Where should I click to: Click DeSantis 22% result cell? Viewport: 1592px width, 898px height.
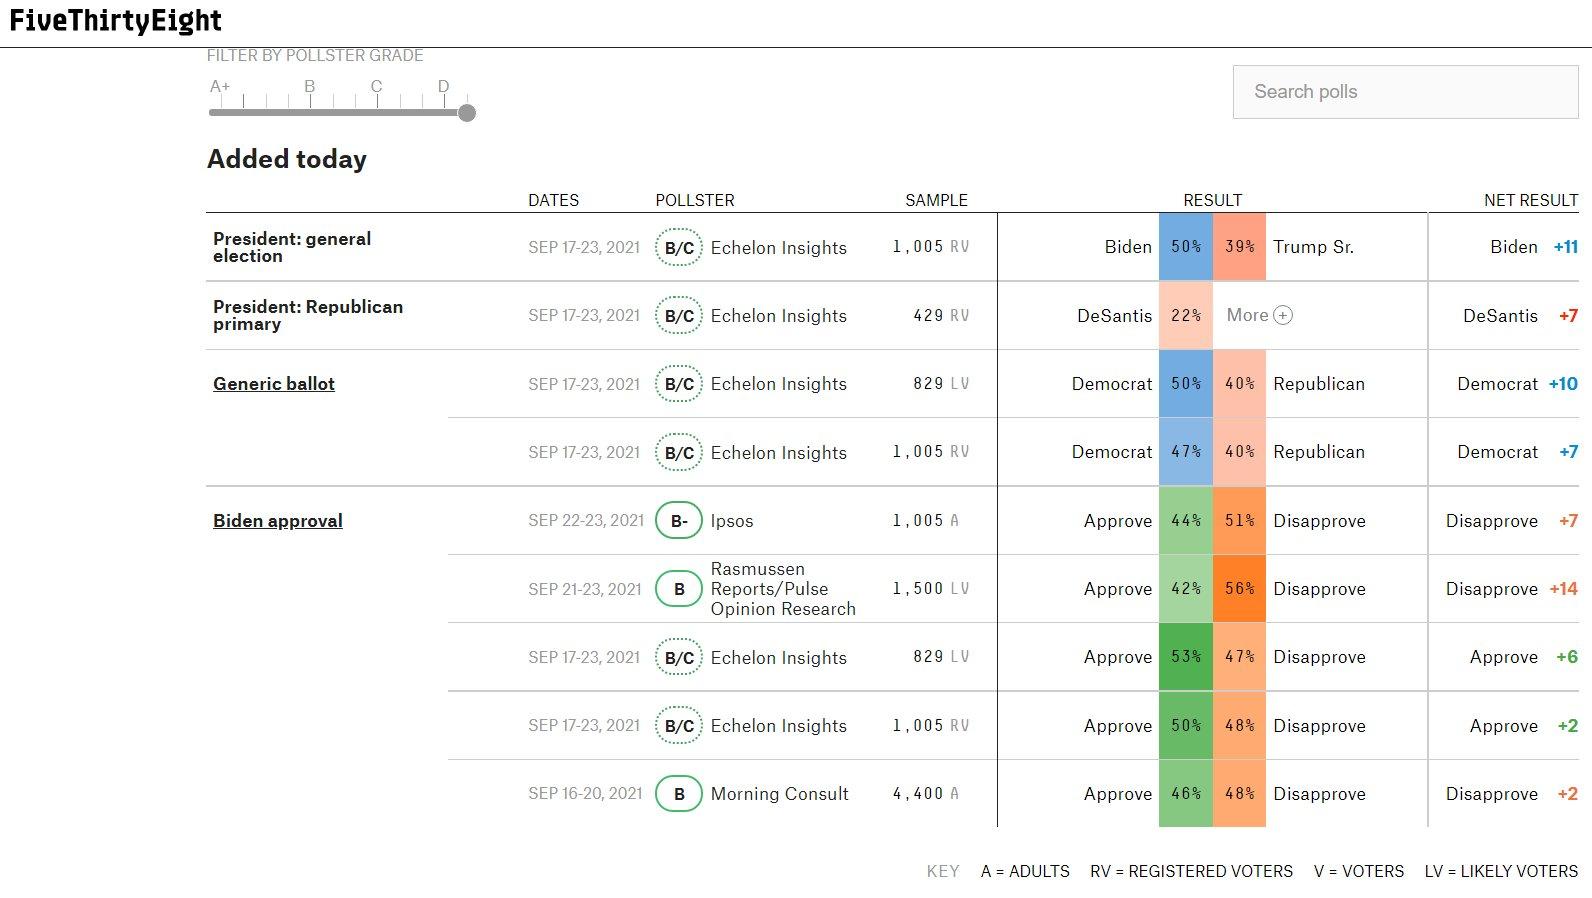pyautogui.click(x=1186, y=315)
